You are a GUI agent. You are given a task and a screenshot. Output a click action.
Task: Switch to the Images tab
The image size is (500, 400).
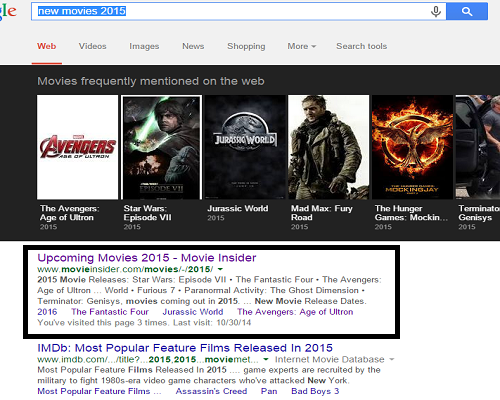[x=144, y=46]
